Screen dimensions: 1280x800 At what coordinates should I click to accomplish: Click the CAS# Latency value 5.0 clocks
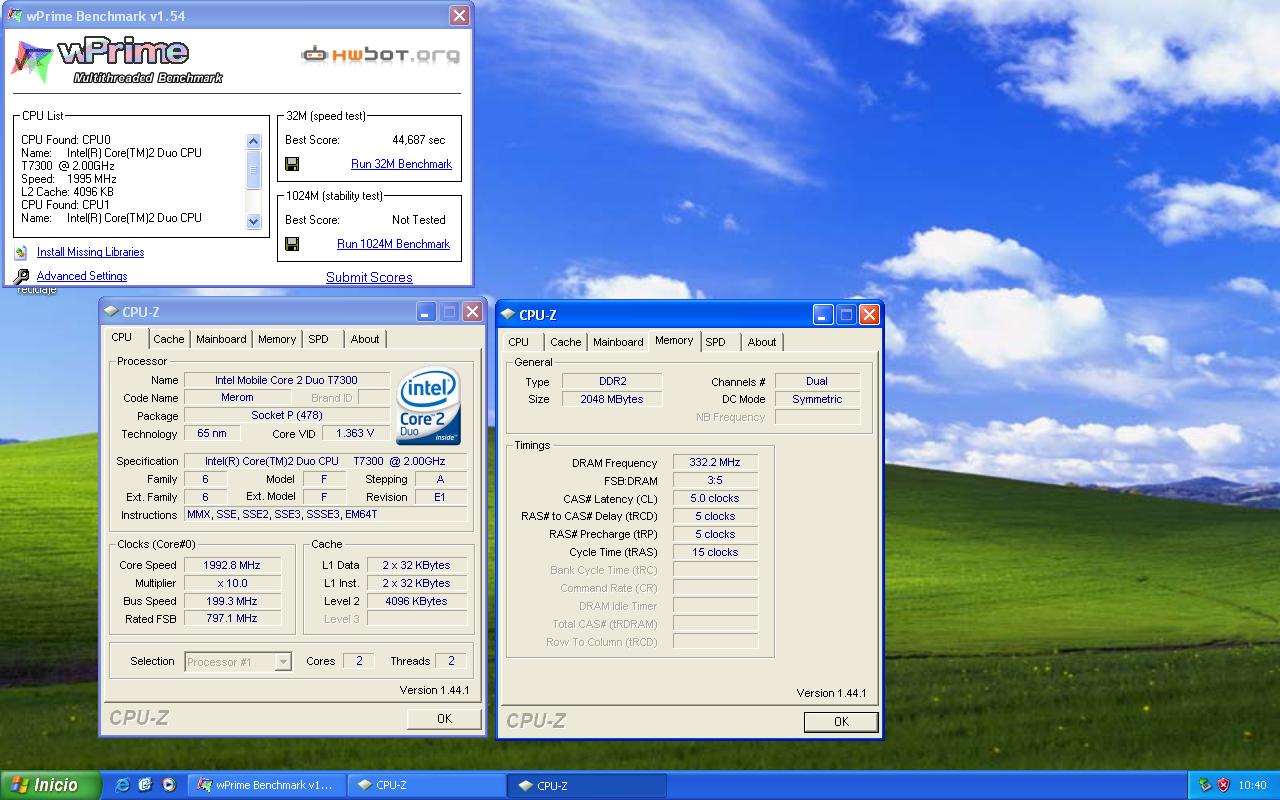[715, 498]
